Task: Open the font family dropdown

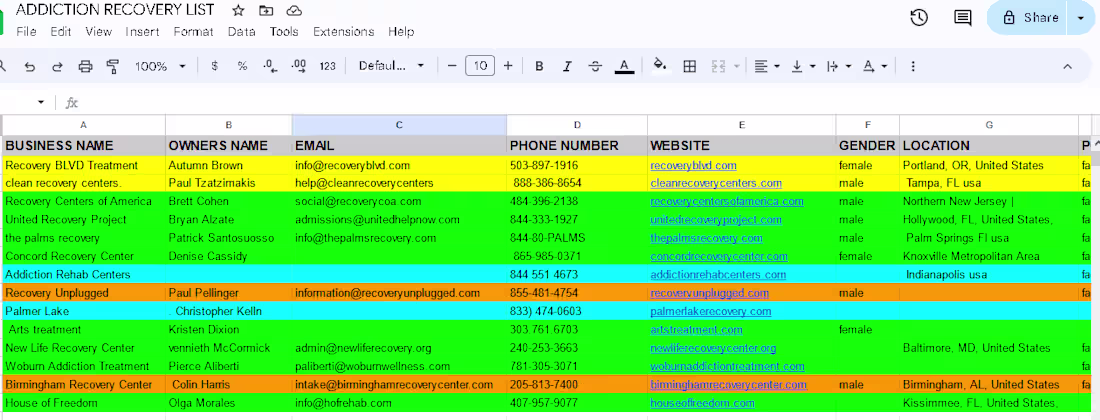Action: coord(391,66)
